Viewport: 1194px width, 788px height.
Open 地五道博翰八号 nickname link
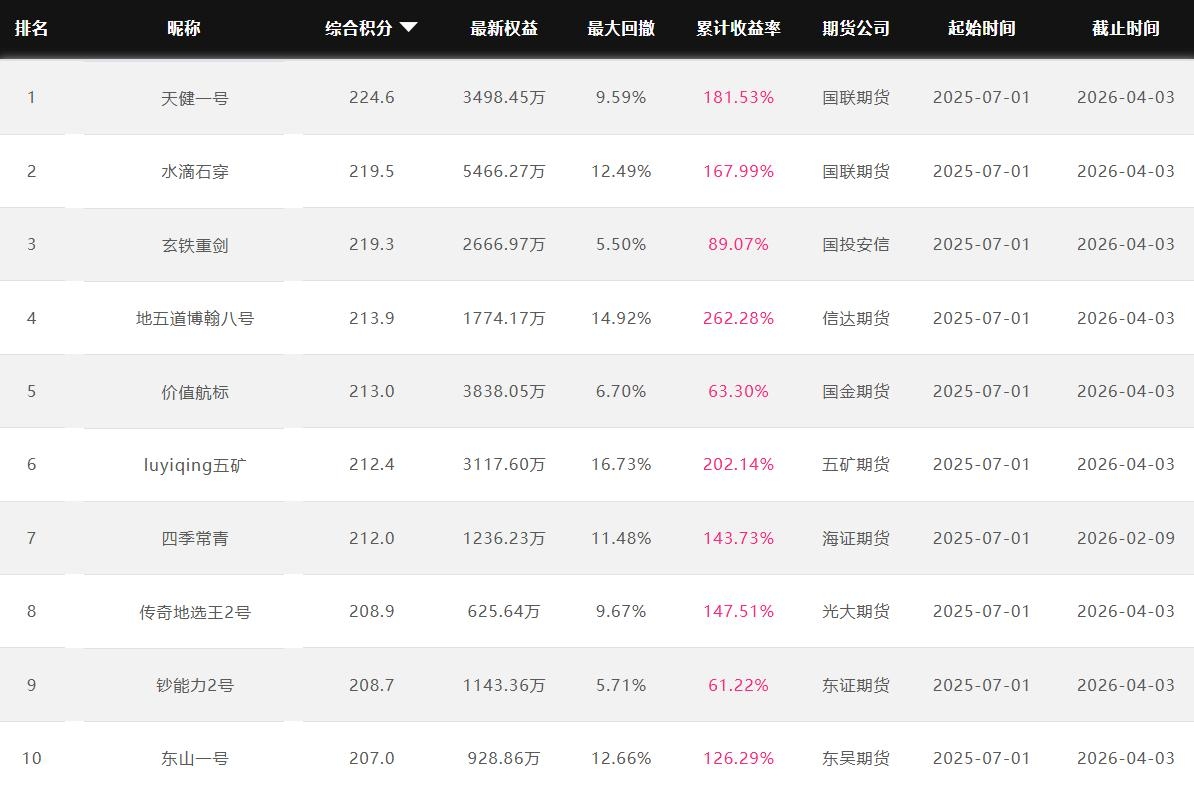coord(195,318)
